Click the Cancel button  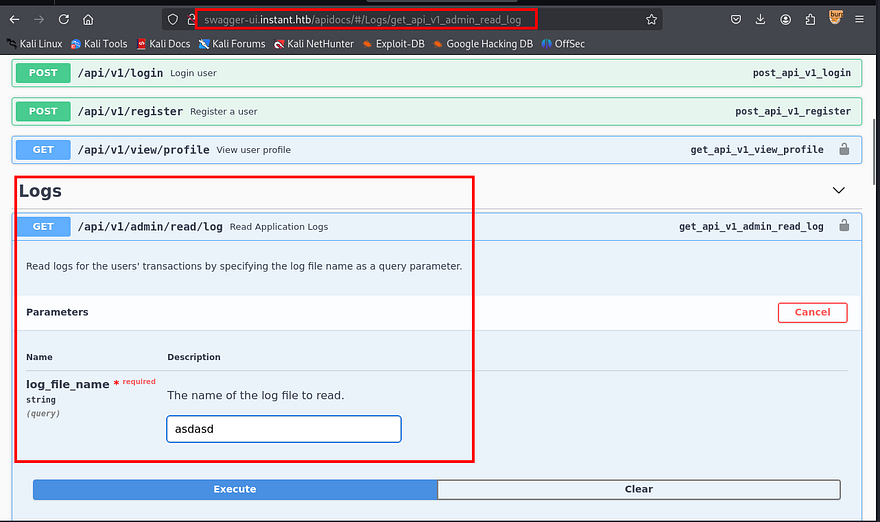click(x=813, y=313)
